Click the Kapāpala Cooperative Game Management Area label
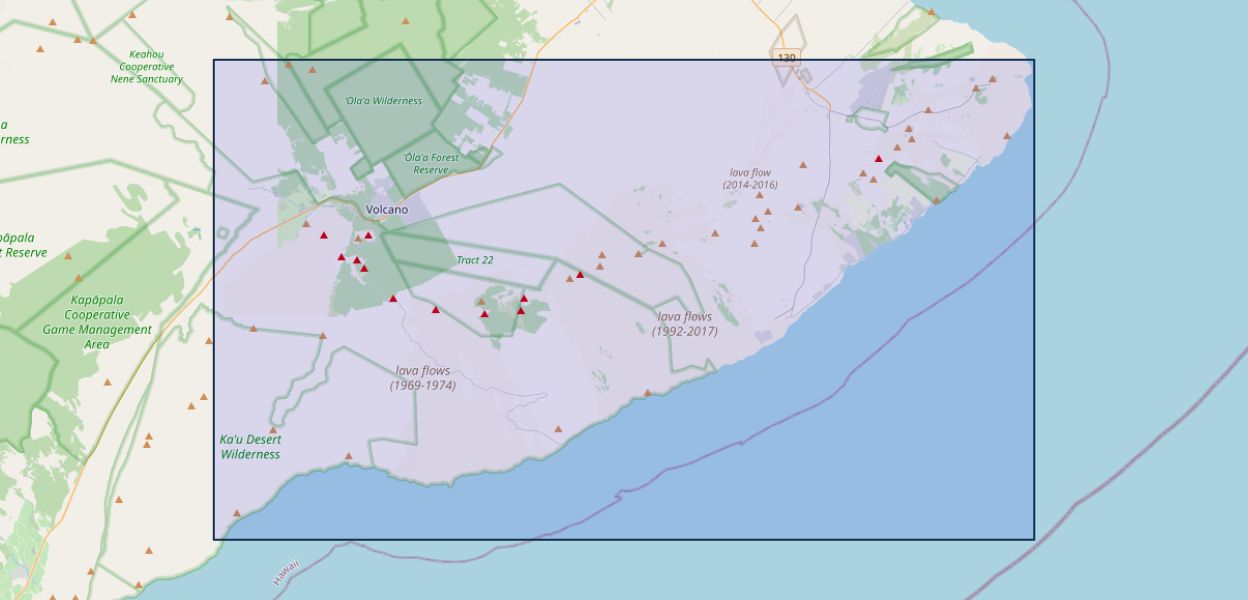This screenshot has width=1248, height=600. pos(97,321)
